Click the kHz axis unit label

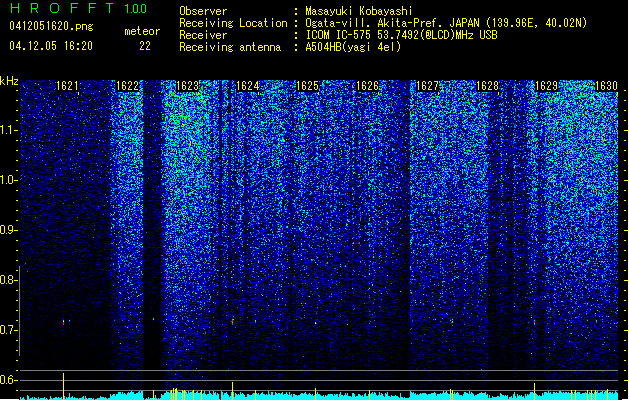pos(9,81)
